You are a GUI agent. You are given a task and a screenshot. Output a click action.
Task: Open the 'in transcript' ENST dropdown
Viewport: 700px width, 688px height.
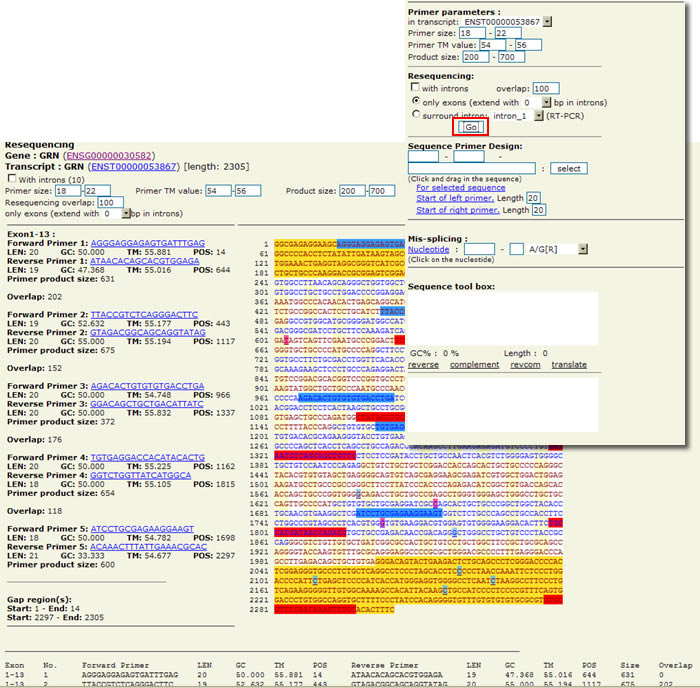tap(547, 21)
